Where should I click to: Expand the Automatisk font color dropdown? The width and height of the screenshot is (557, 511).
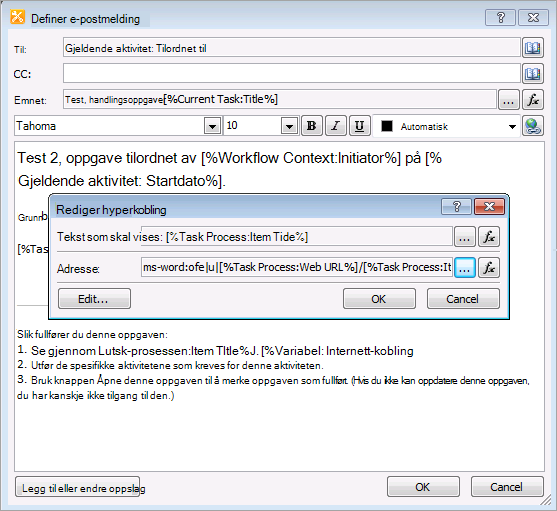click(x=512, y=126)
